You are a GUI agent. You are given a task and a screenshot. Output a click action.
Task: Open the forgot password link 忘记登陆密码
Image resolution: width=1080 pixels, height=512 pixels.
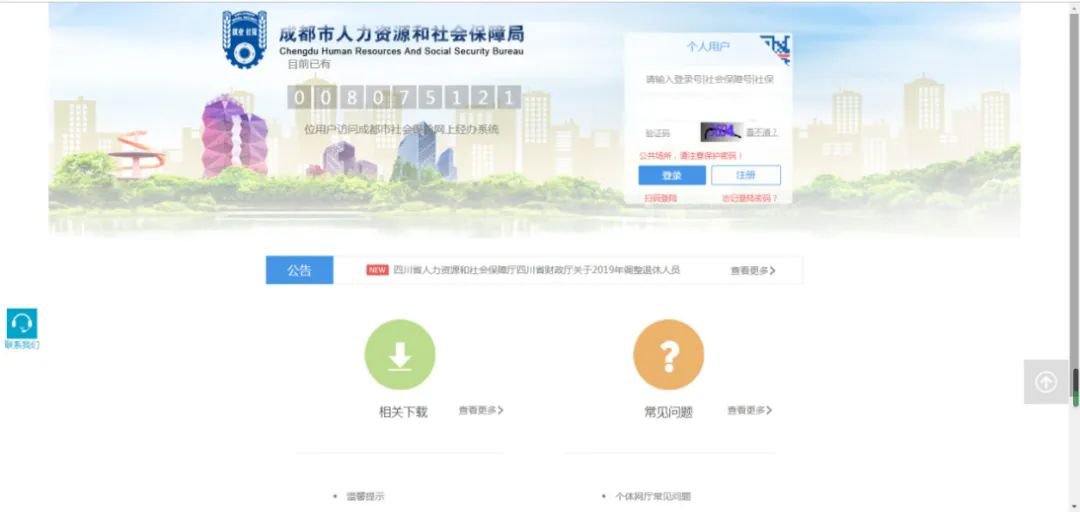[749, 198]
